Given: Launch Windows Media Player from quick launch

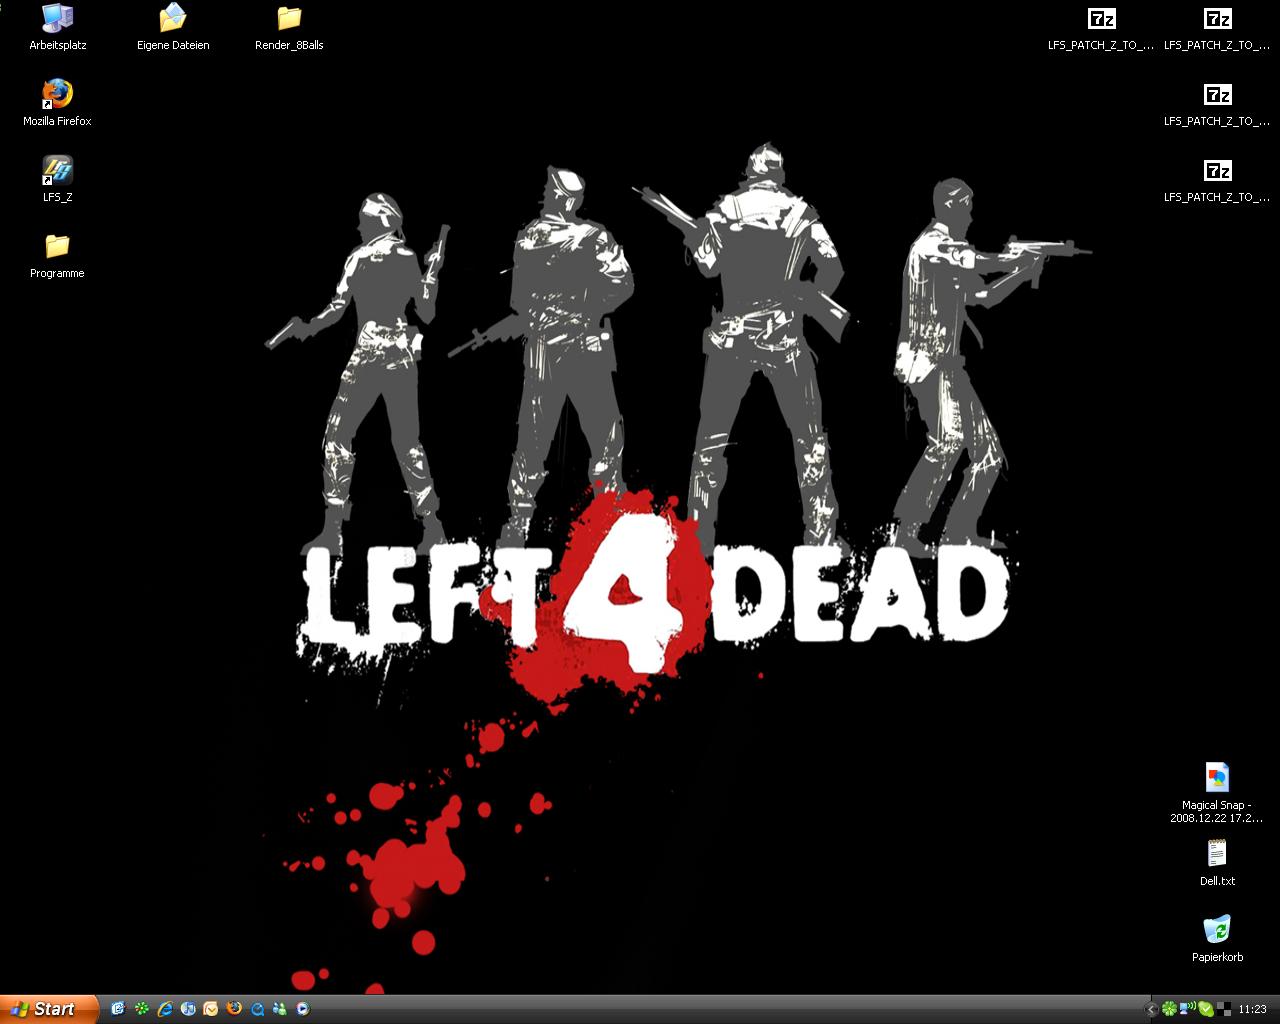Looking at the screenshot, I should 303,1009.
